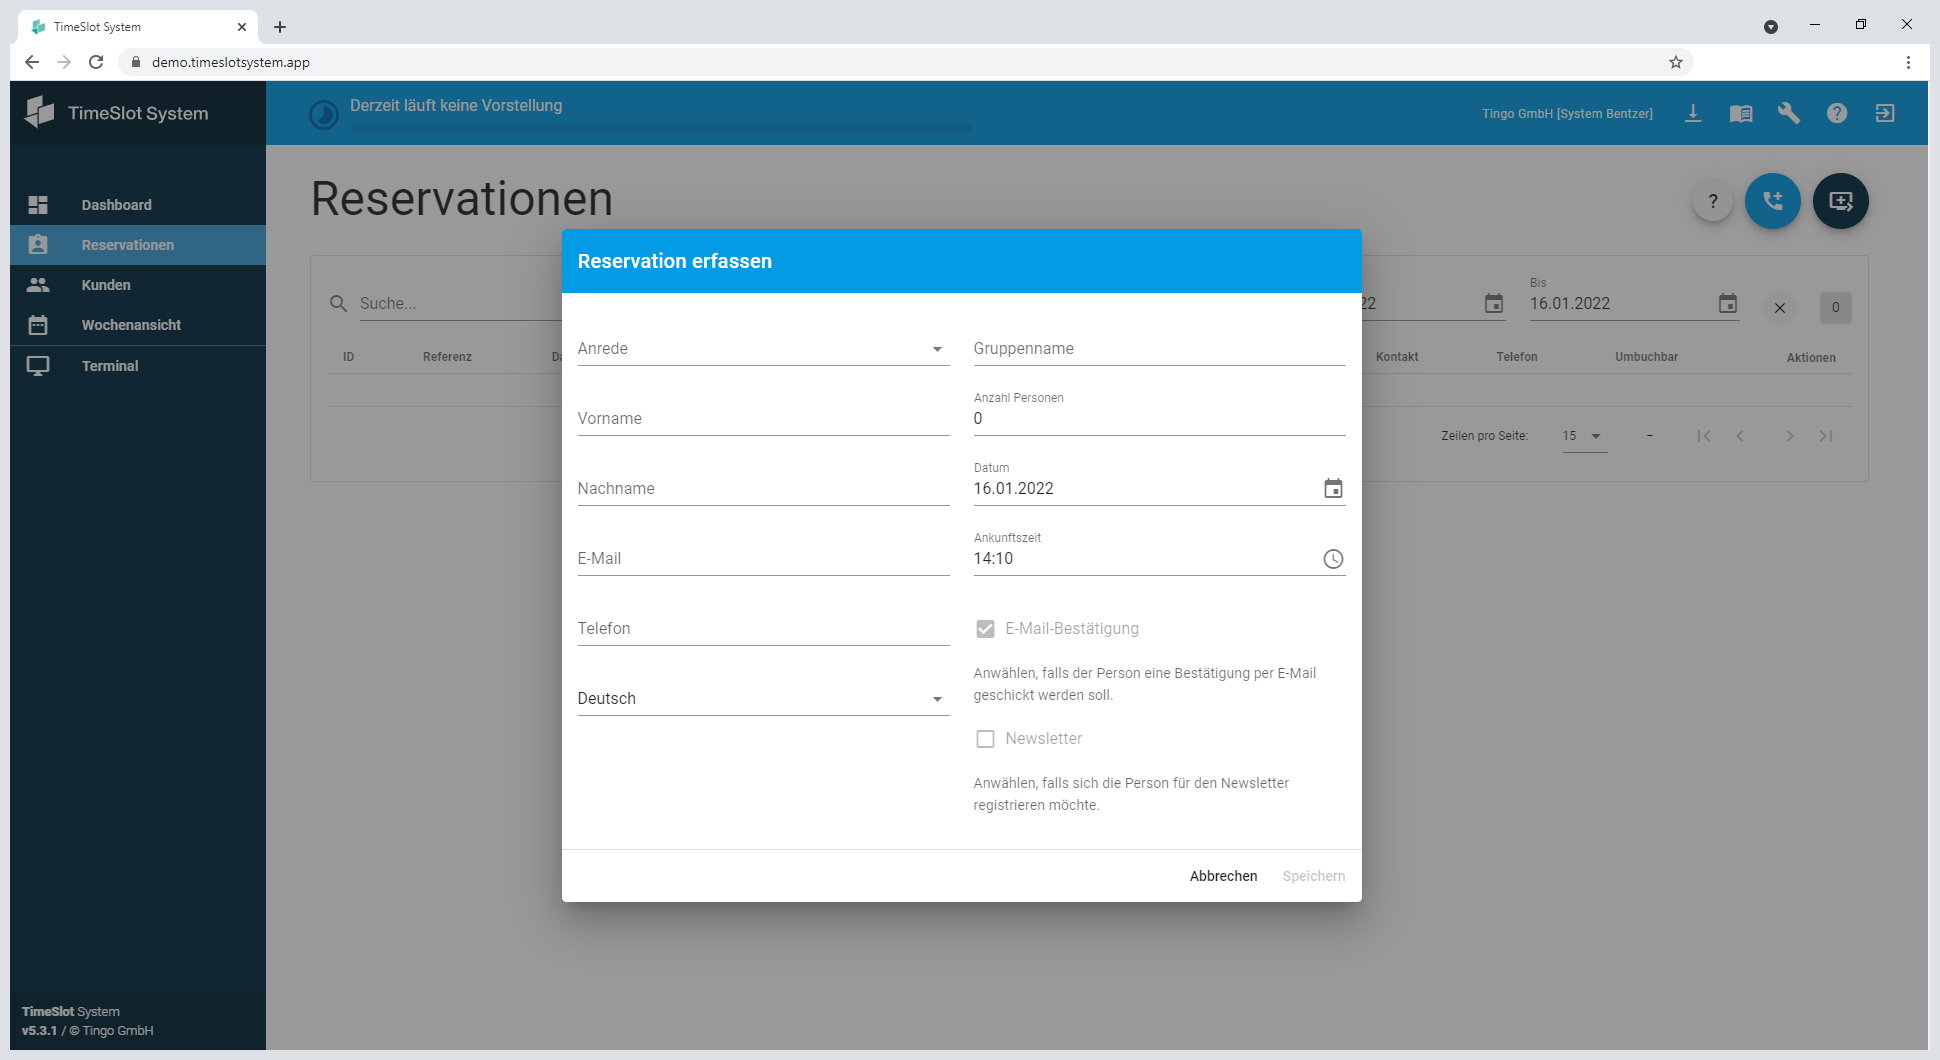Click the blue phone reservation button
Viewport: 1940px width, 1060px height.
(x=1773, y=201)
